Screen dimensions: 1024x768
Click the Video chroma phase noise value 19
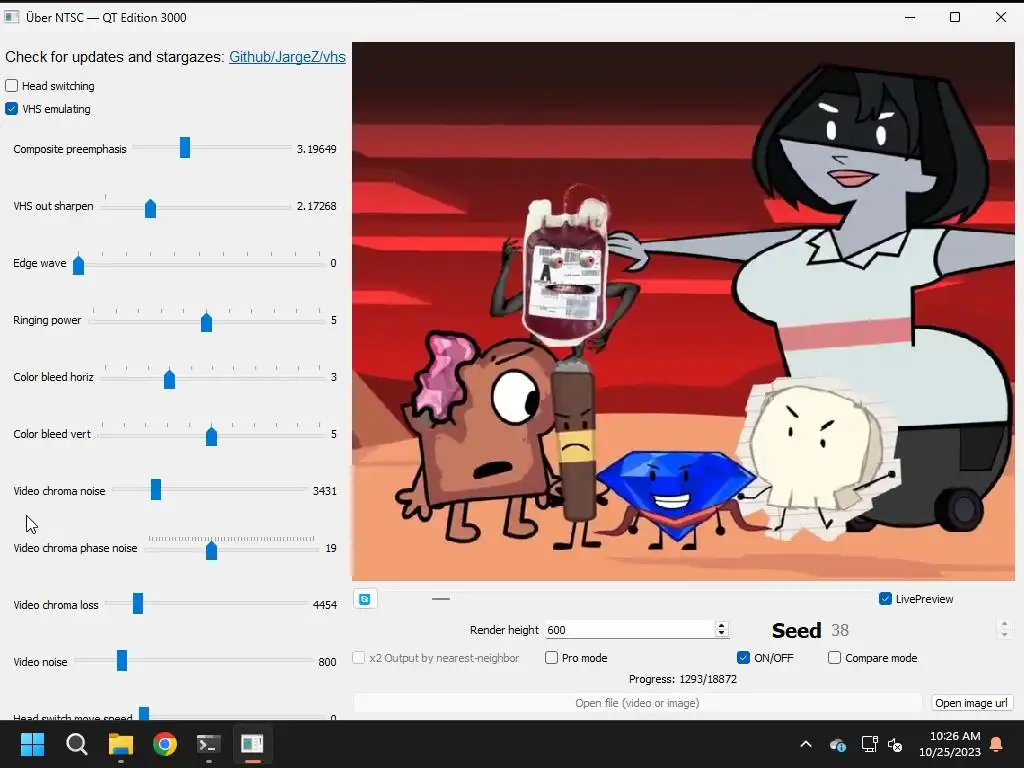[331, 548]
